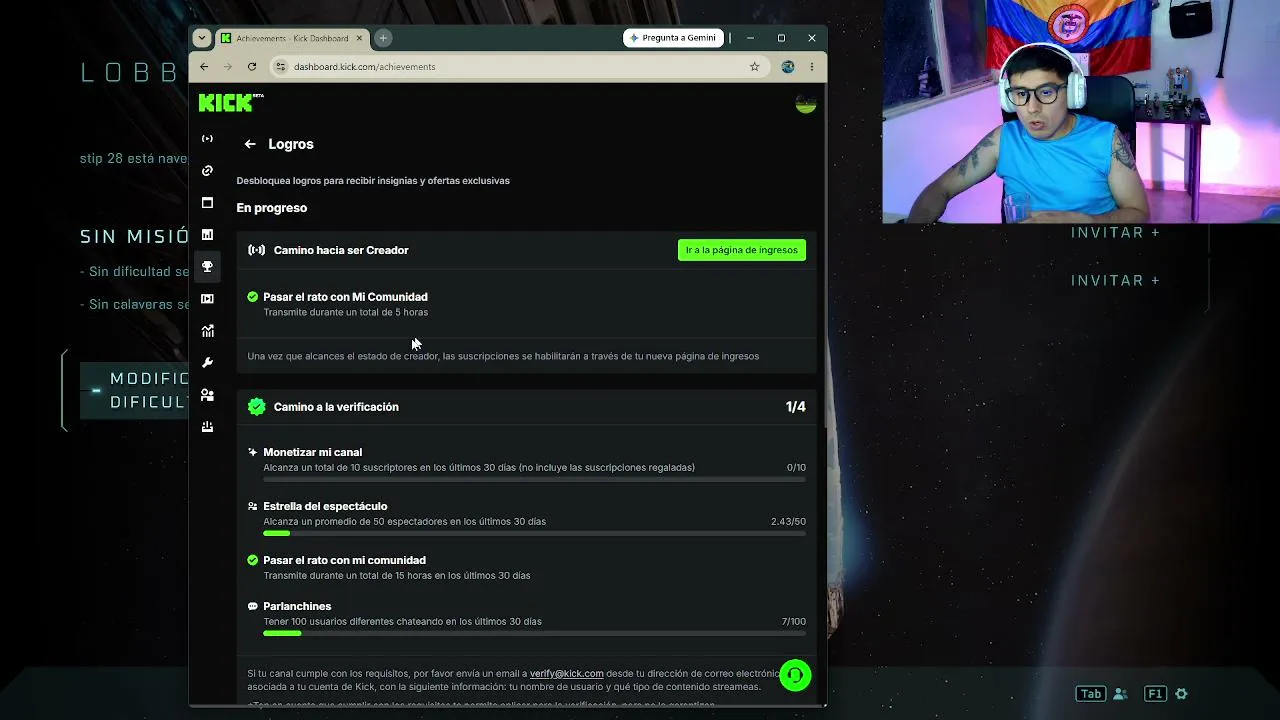Close the Achievements - Kick Dashboard tab
Screen dimensions: 1280x720
click(x=359, y=38)
